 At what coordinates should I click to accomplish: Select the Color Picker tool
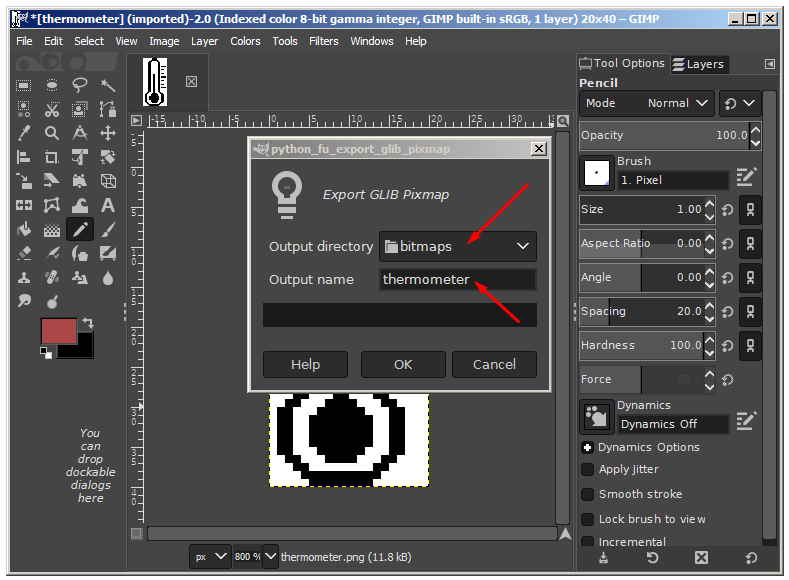[24, 133]
